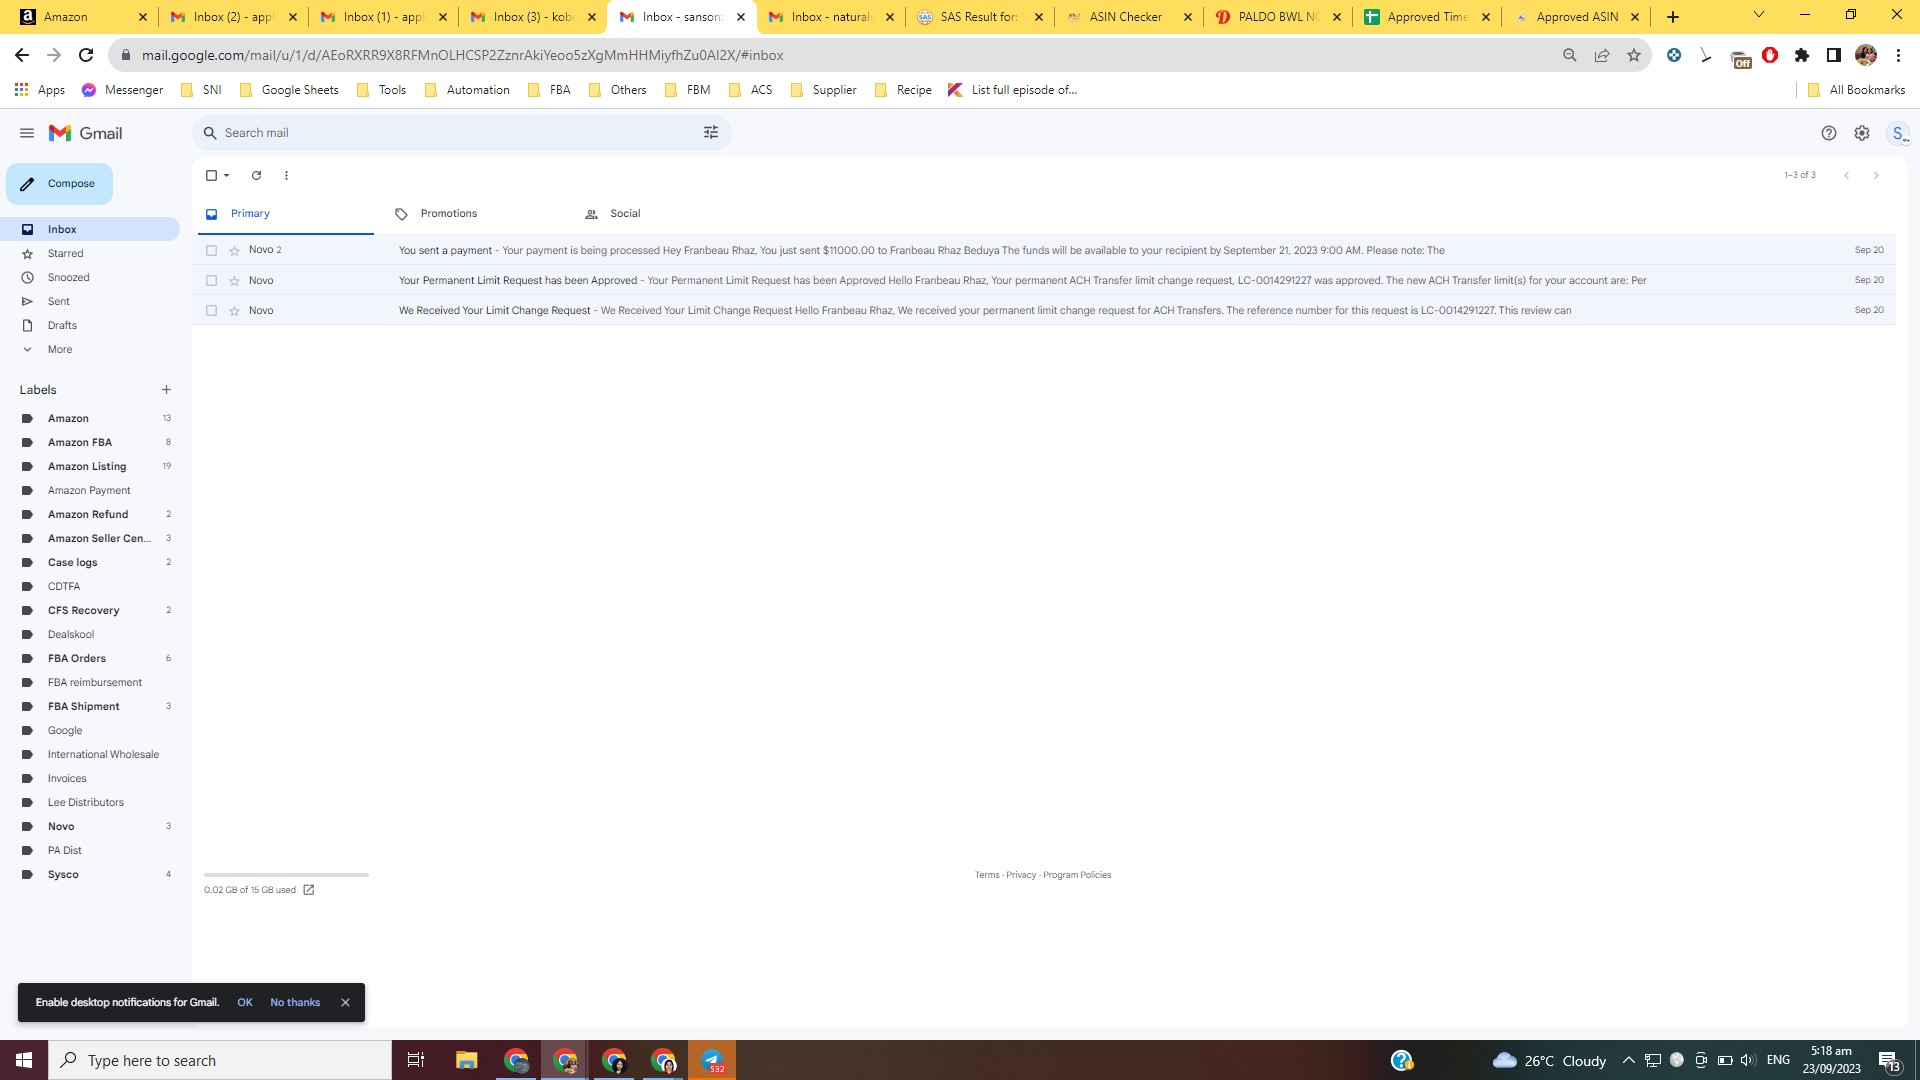Open the Messenger bookmark
This screenshot has height=1080, width=1920.
122,90
